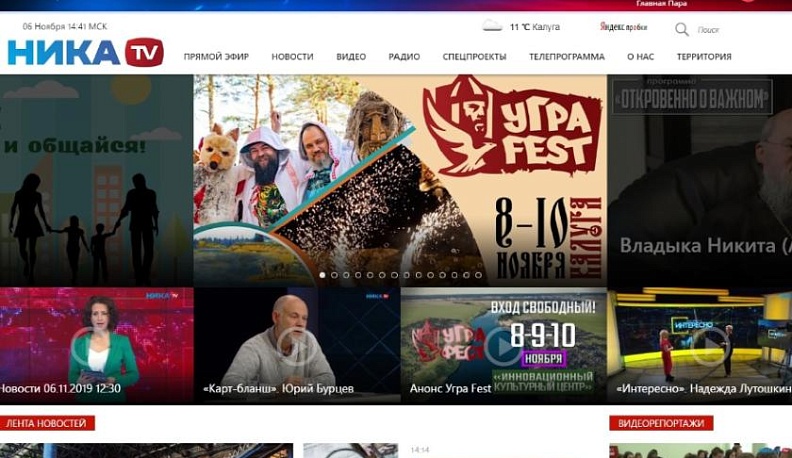This screenshot has width=792, height=458.
Task: Select the second carousel slide dot
Action: 334,274
